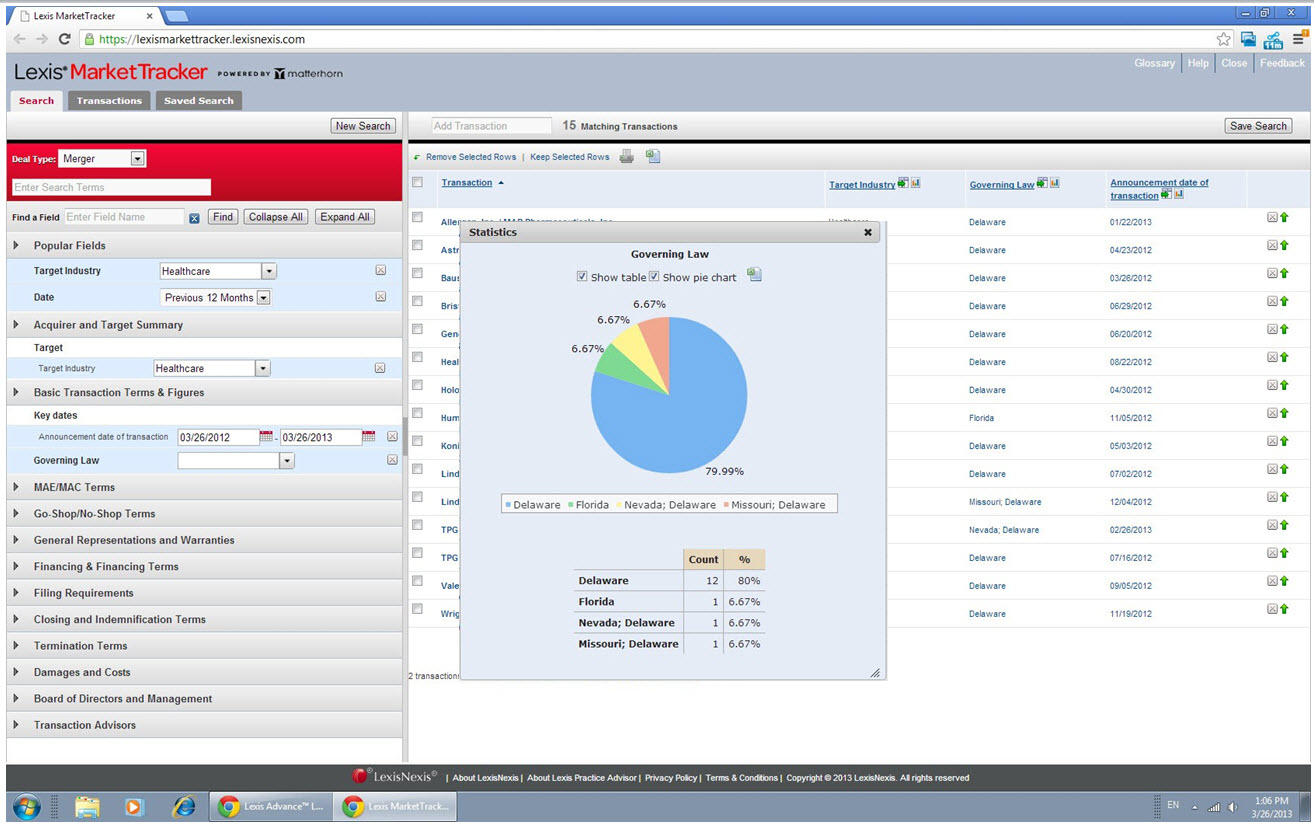
Task: Open the Saved Search tab
Action: 199,100
